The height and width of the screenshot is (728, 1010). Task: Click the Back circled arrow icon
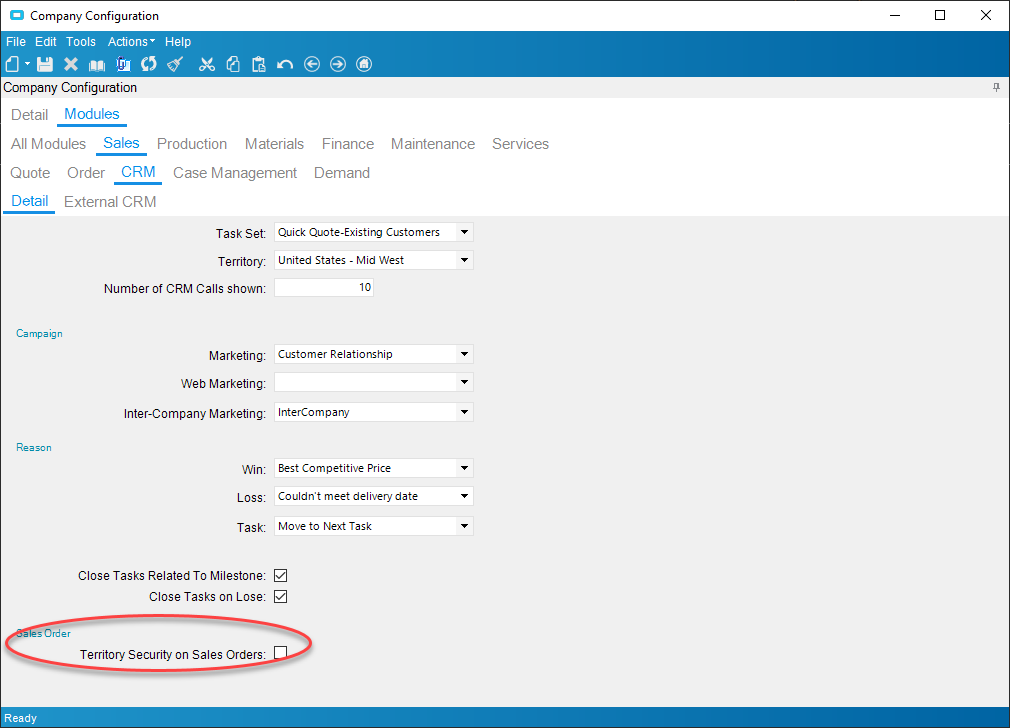coord(312,64)
